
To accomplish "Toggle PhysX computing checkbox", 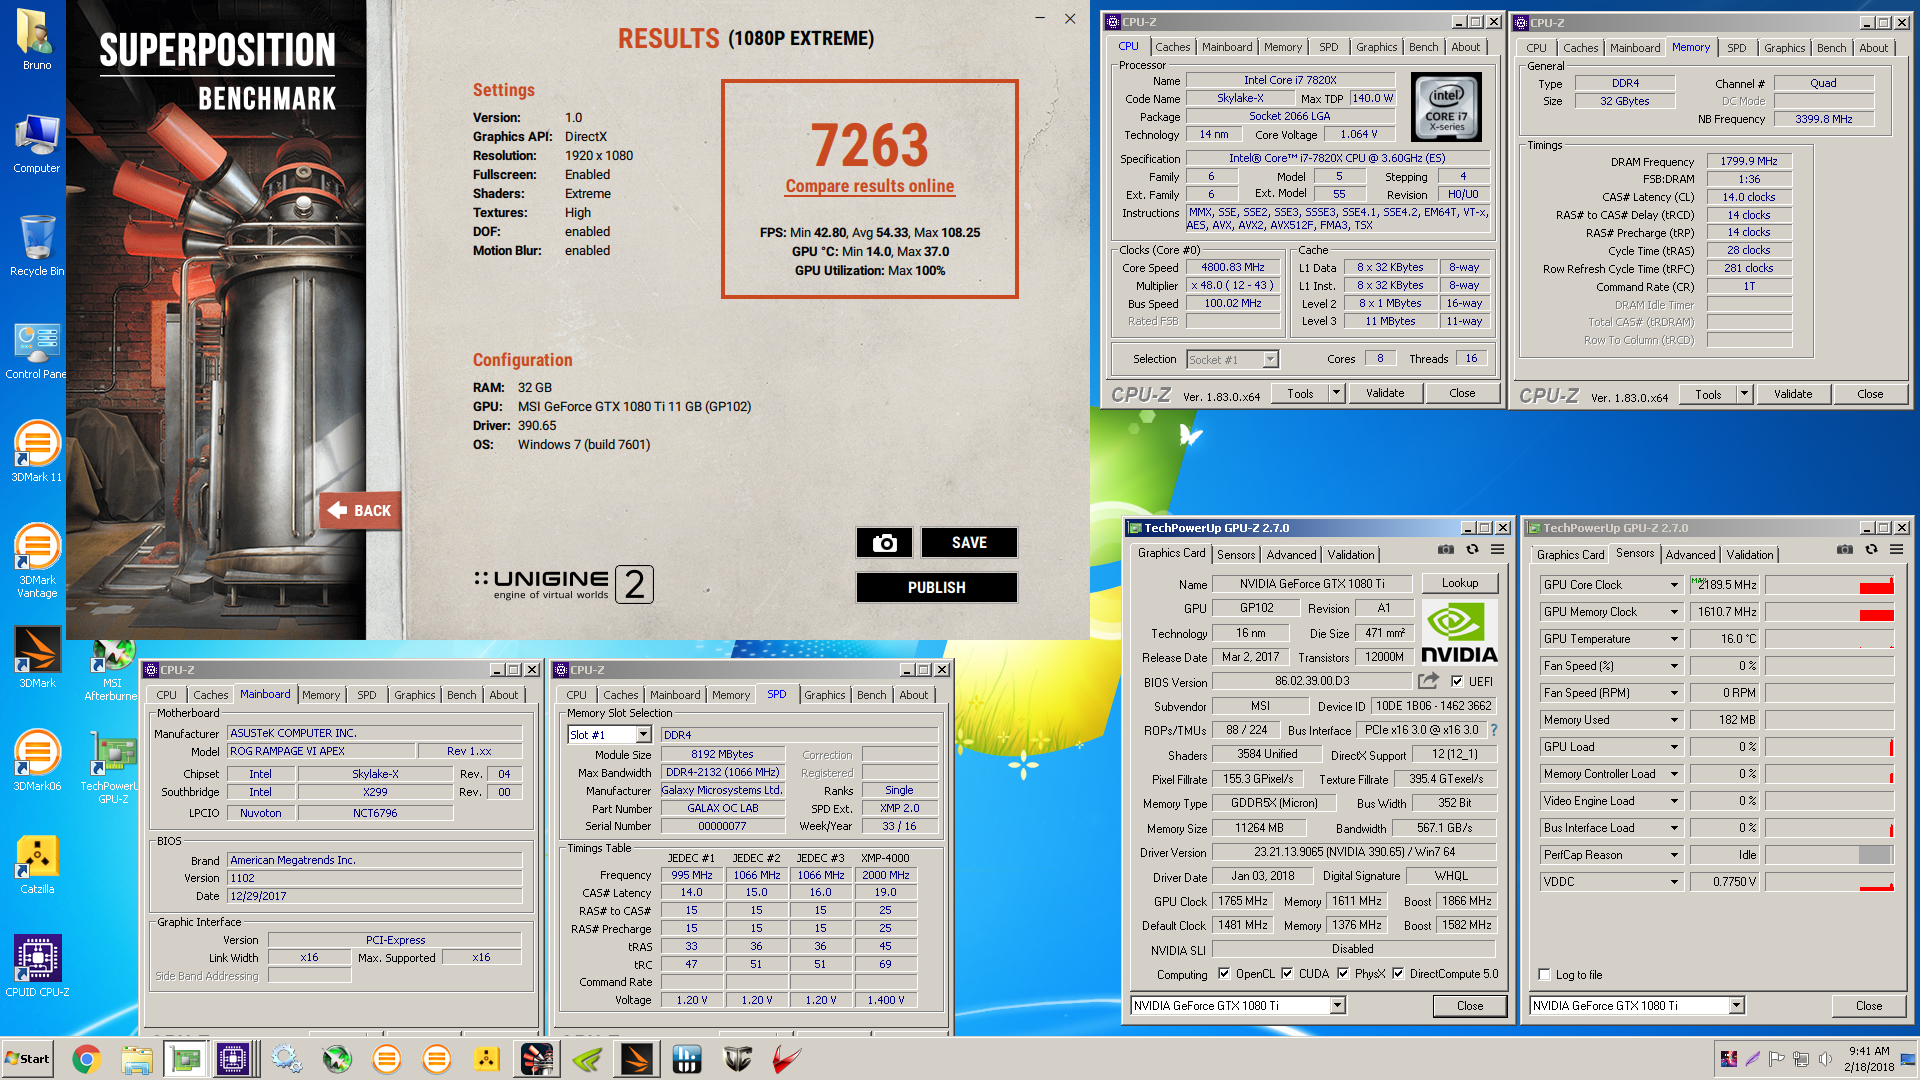I will [x=1343, y=974].
